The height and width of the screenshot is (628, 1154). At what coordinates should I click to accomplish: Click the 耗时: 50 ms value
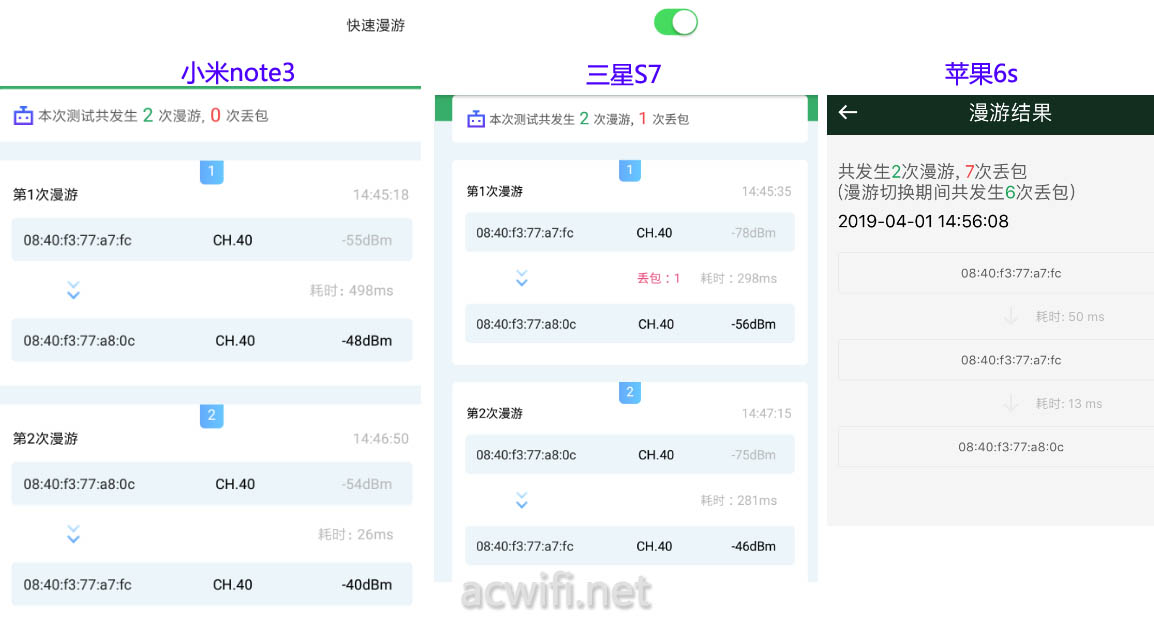[x=1070, y=317]
